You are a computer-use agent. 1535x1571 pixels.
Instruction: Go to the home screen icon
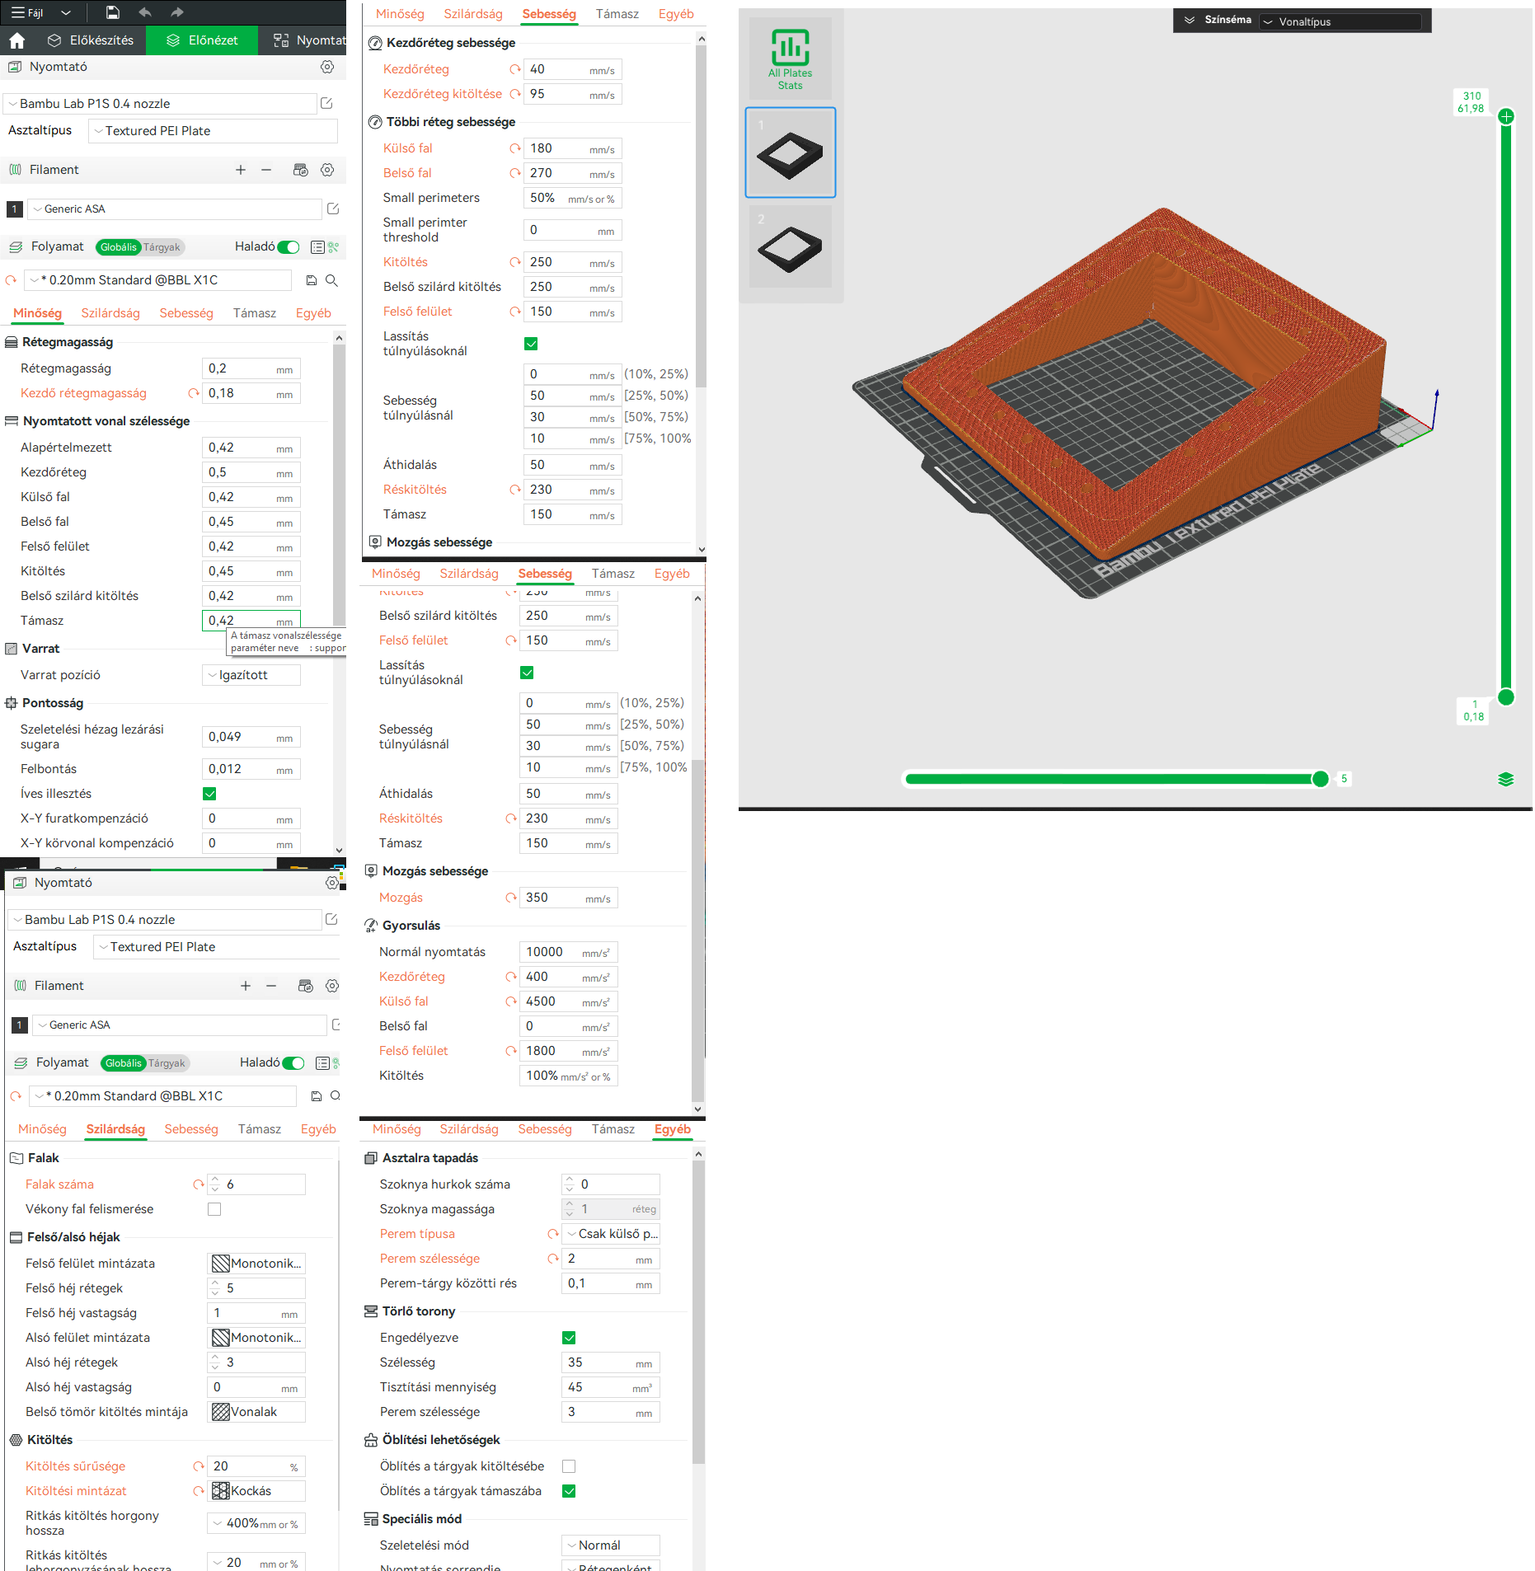17,40
